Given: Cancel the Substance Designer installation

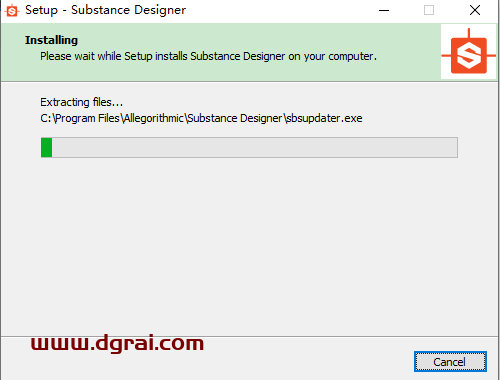Looking at the screenshot, I should pyautogui.click(x=450, y=362).
